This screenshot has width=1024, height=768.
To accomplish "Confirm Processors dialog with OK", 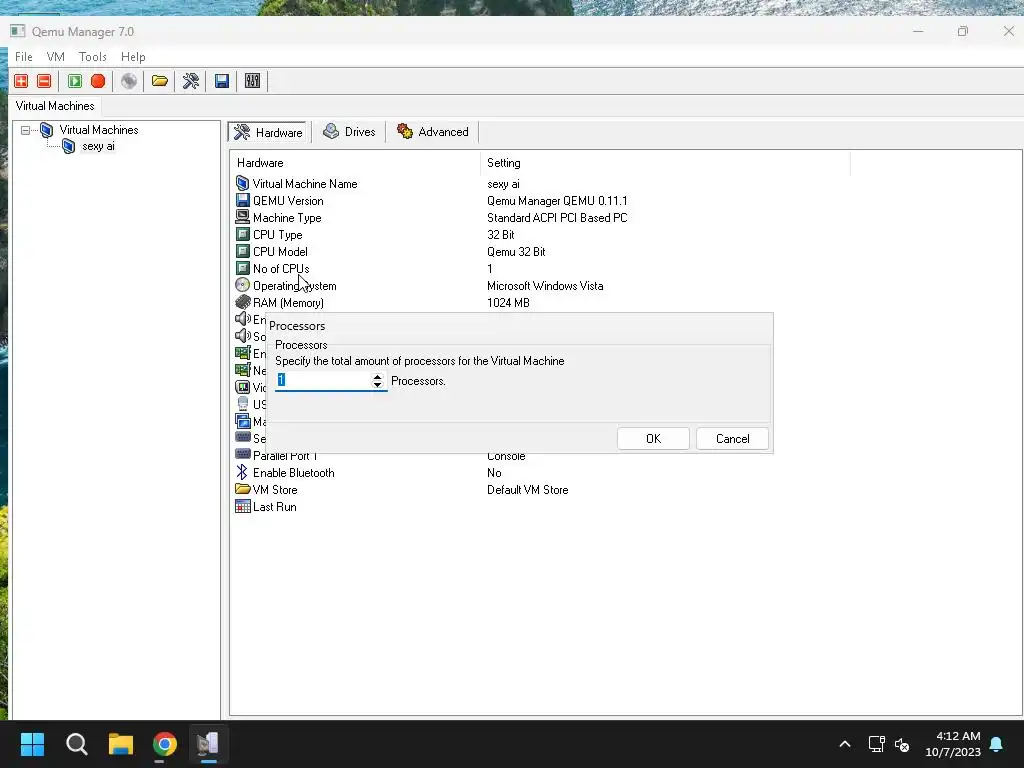I will 653,439.
